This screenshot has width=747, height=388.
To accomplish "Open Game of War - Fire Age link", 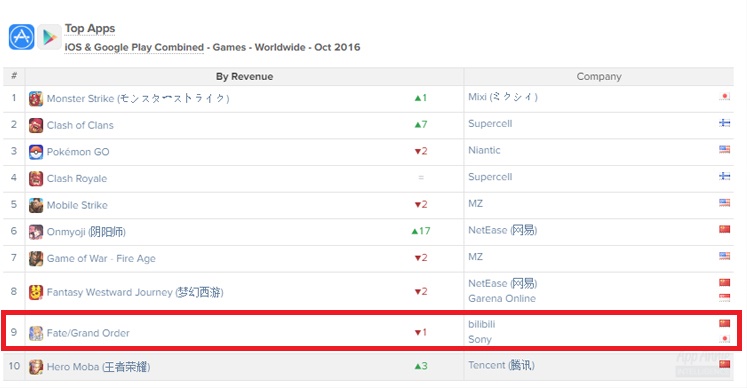I will tap(101, 259).
